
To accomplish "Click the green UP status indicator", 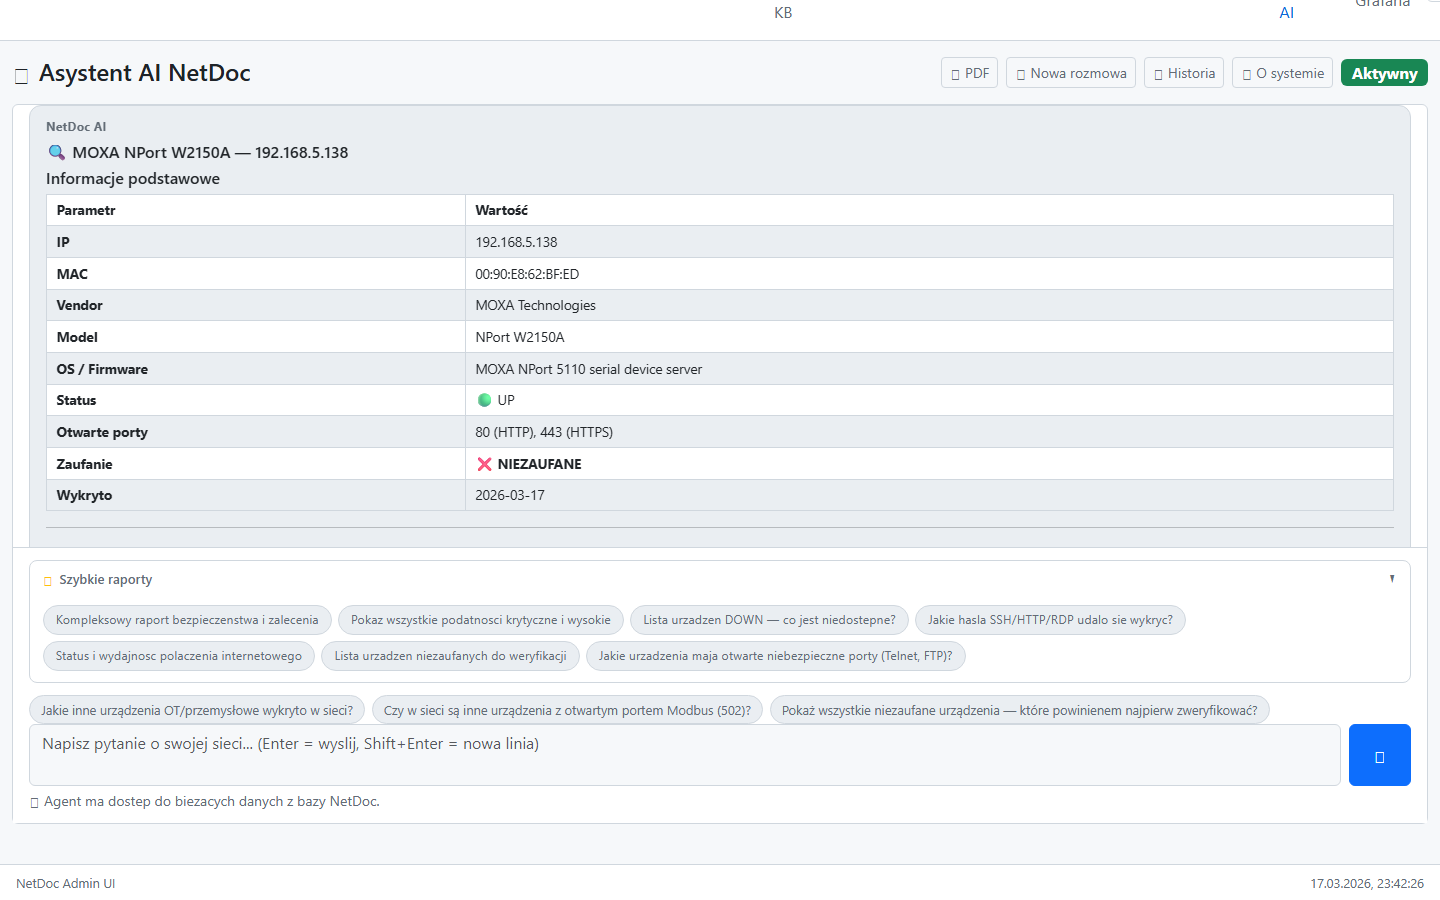I will pyautogui.click(x=485, y=400).
